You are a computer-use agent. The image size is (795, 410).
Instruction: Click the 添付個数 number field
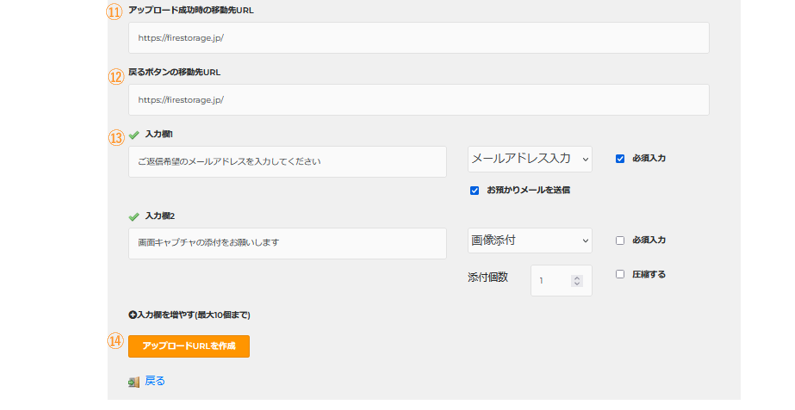561,280
